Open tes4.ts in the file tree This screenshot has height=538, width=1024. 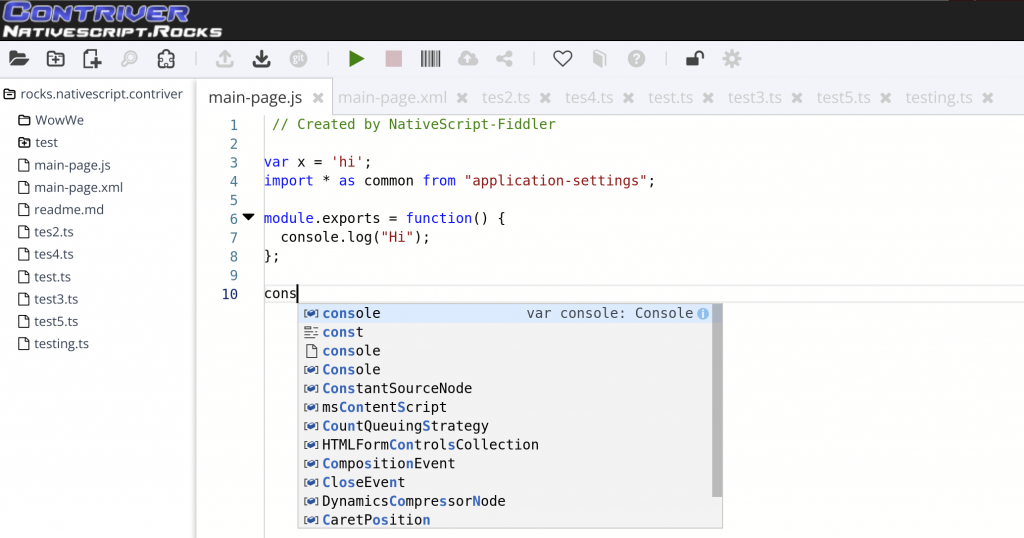tap(46, 254)
